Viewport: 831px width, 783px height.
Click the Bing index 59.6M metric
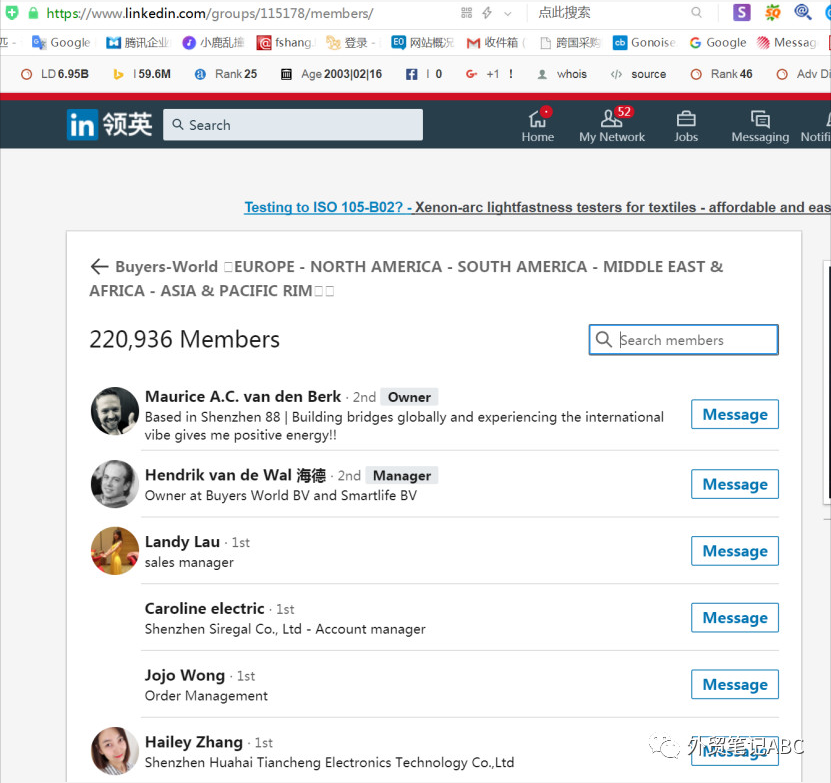tap(142, 74)
